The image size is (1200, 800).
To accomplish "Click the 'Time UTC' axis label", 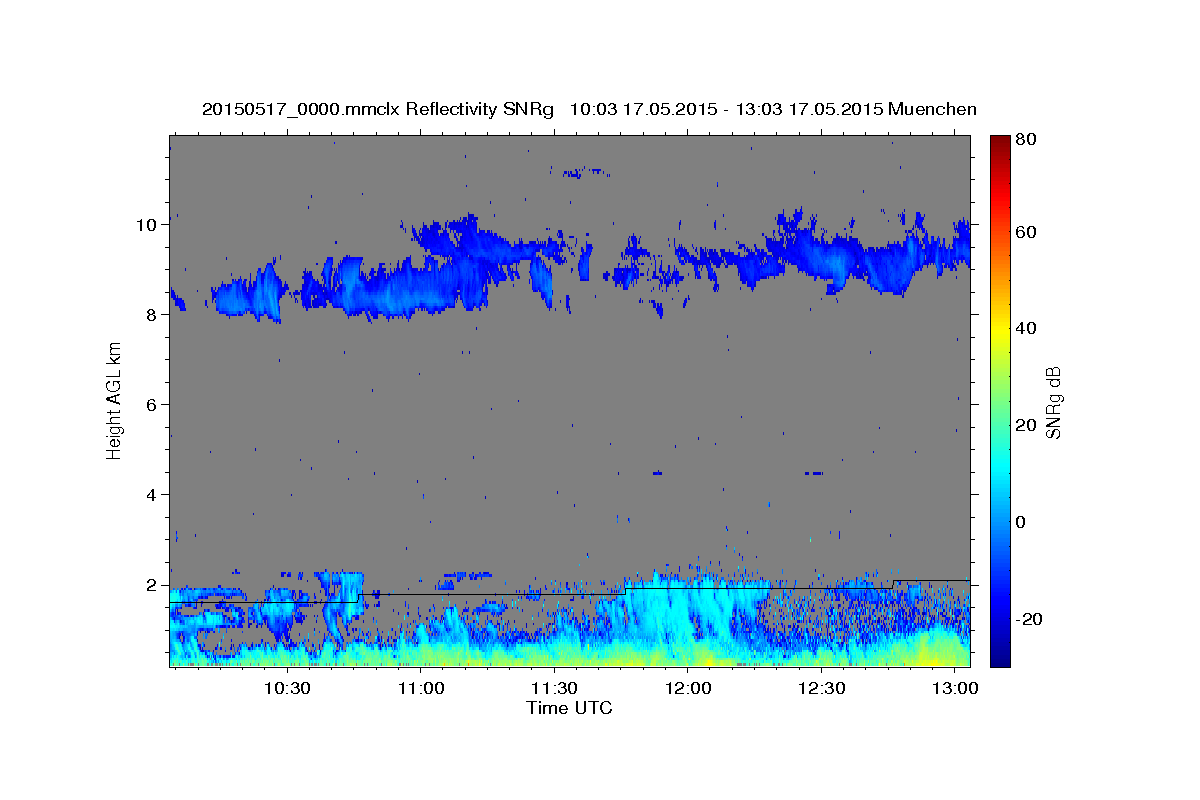I will (569, 708).
